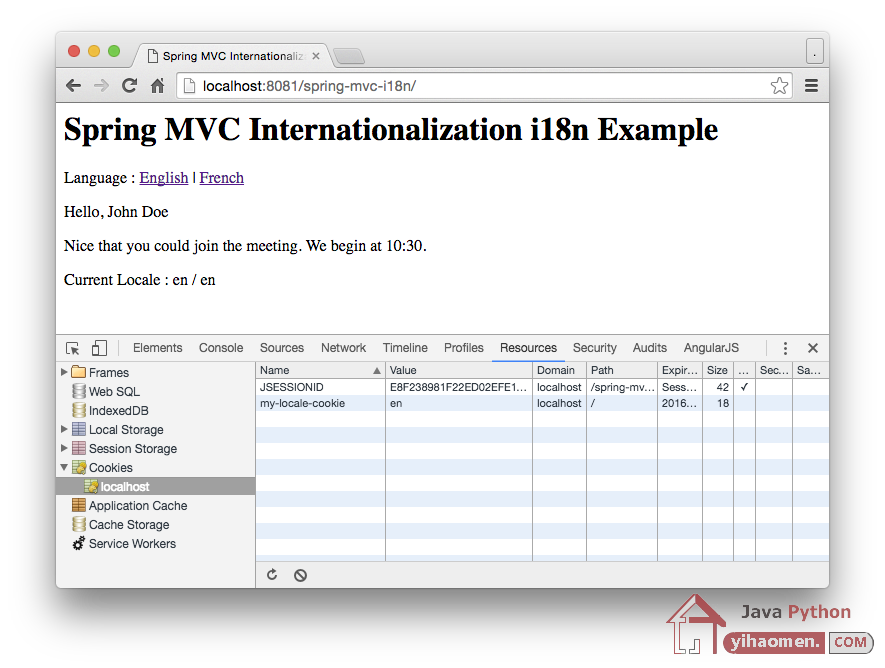This screenshot has width=885, height=668.
Task: Click the Size column header
Action: (x=717, y=370)
